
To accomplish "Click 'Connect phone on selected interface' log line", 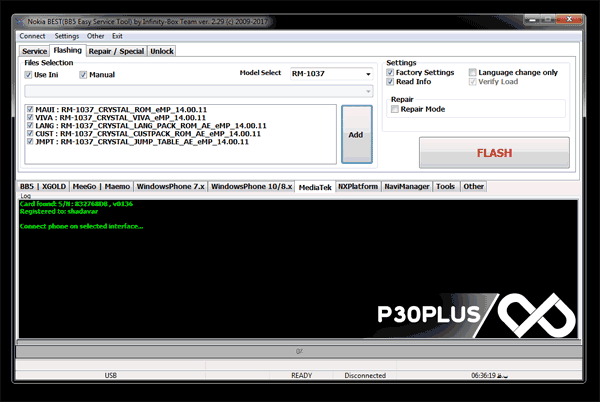I will coord(82,226).
